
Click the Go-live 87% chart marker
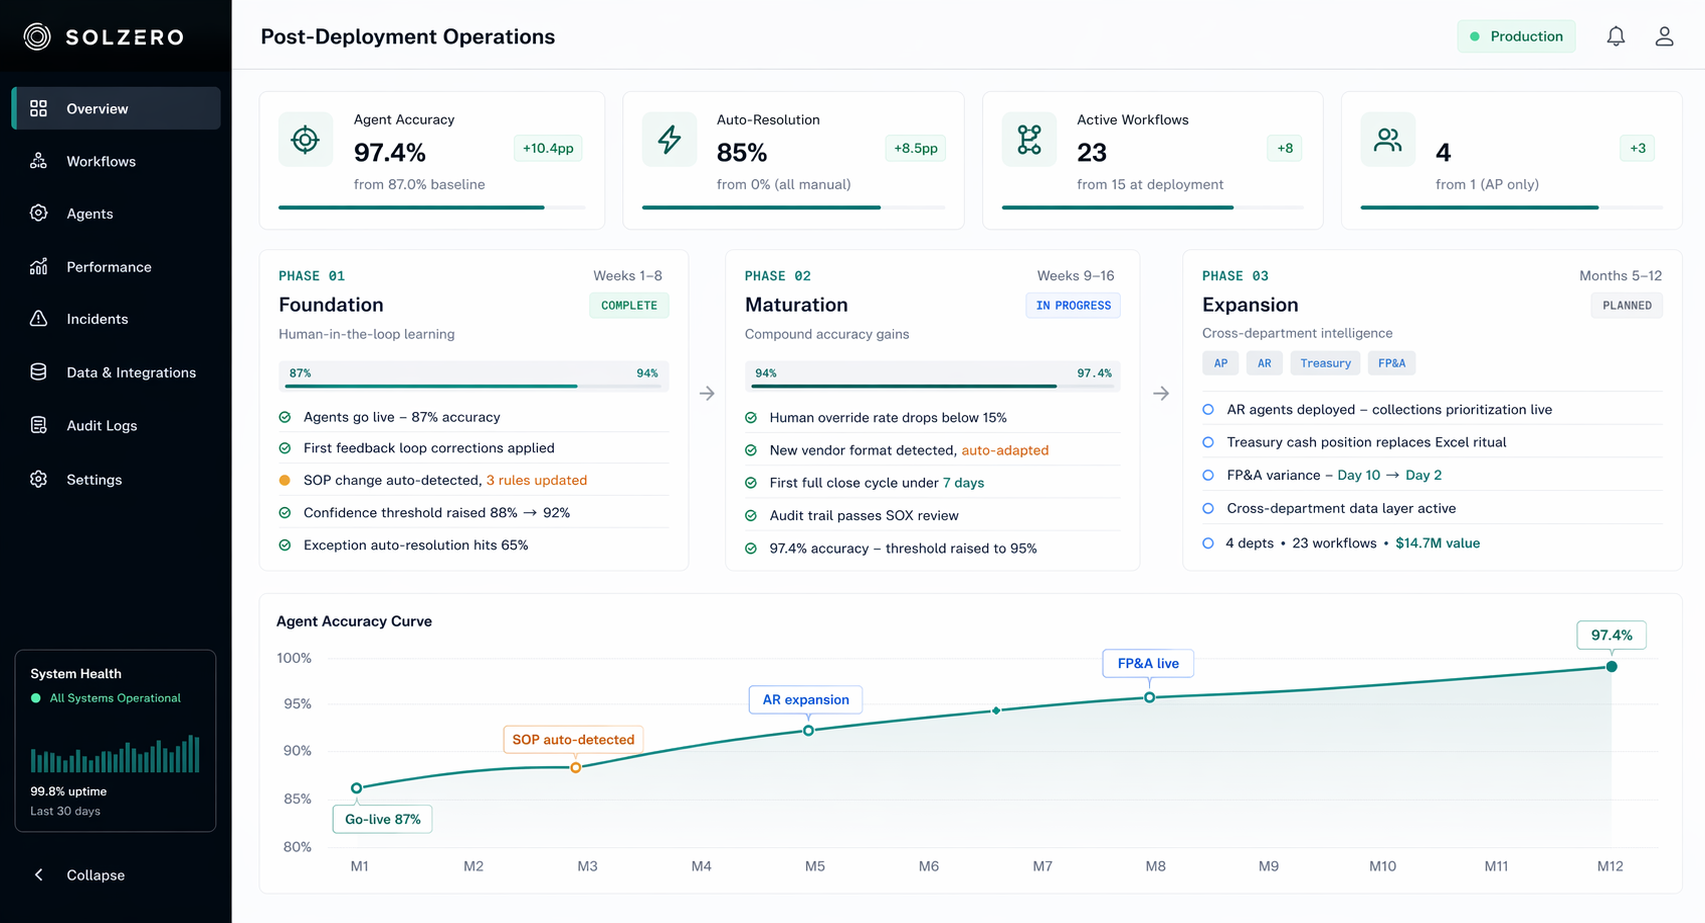coord(357,788)
